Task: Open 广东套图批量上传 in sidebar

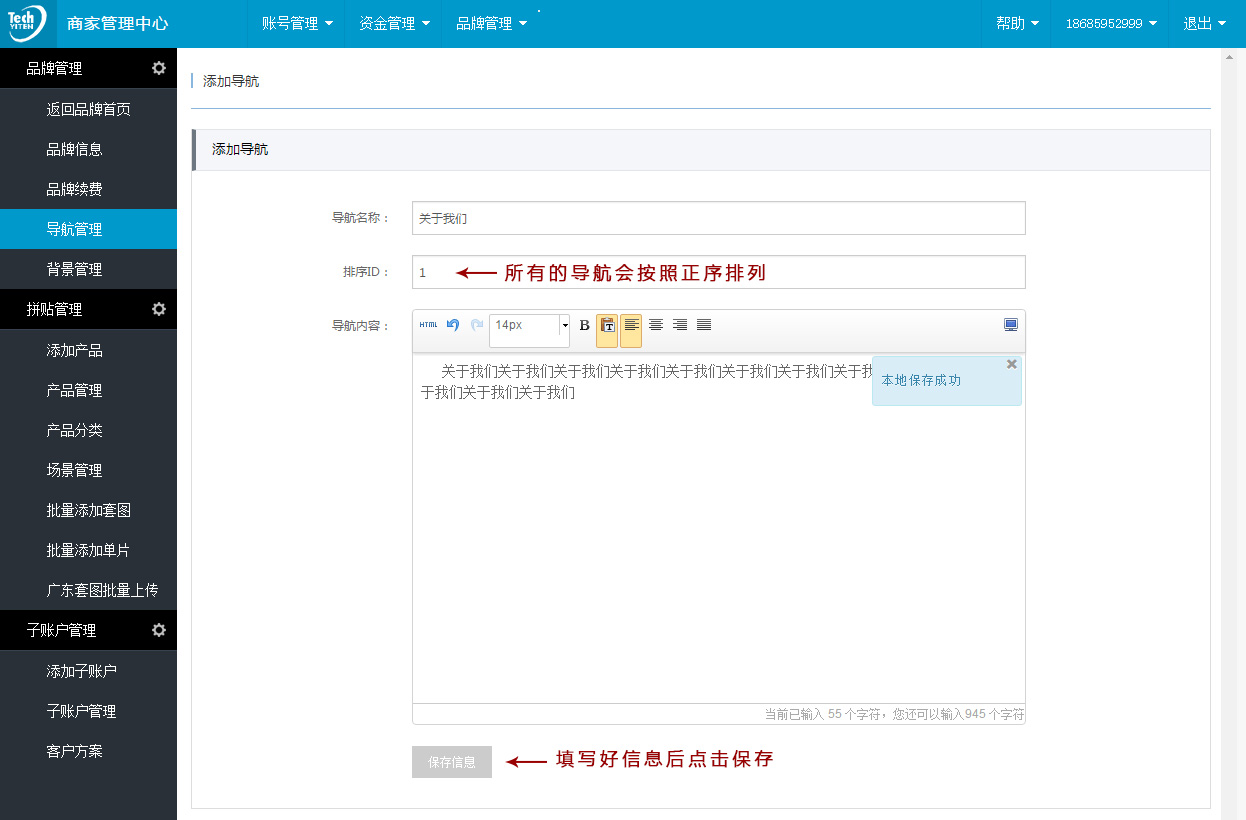Action: [88, 590]
